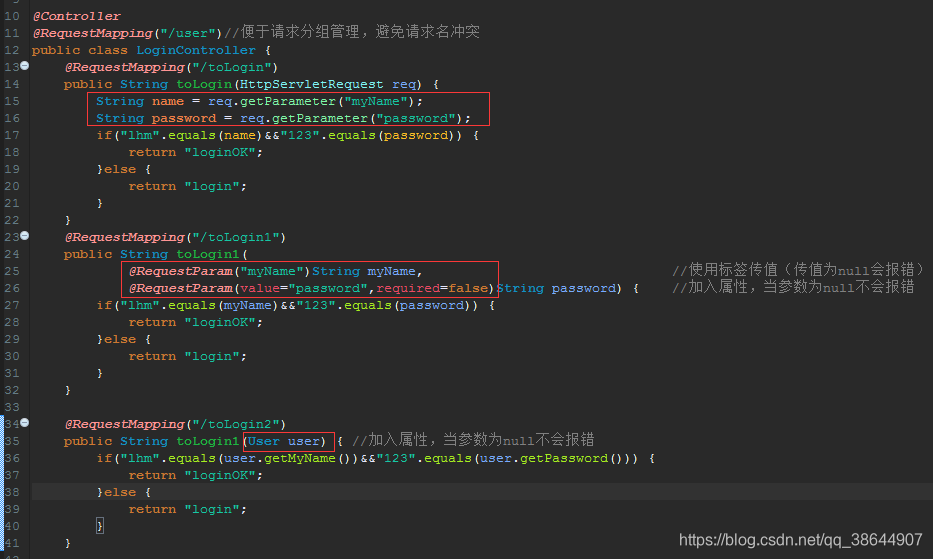Click the comment on line 25 about null error
This screenshot has width=933, height=559.
(x=799, y=270)
